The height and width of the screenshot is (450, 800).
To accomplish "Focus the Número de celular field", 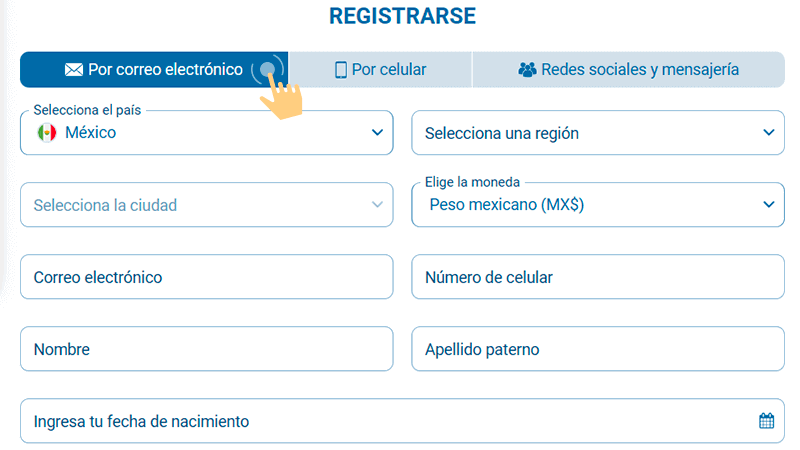I will [597, 277].
